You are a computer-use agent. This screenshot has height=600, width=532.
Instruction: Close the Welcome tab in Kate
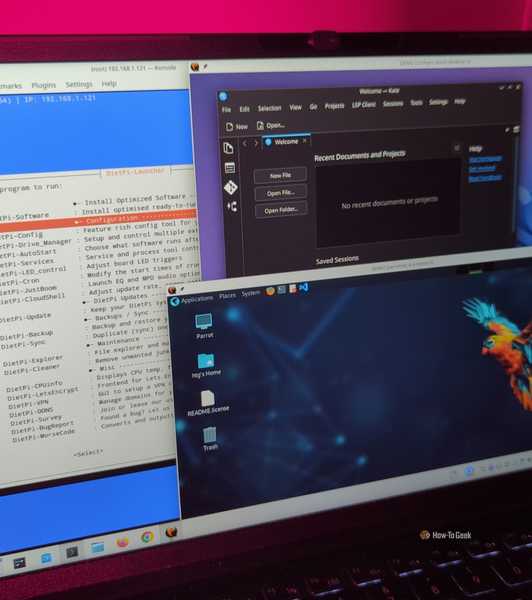click(x=305, y=141)
